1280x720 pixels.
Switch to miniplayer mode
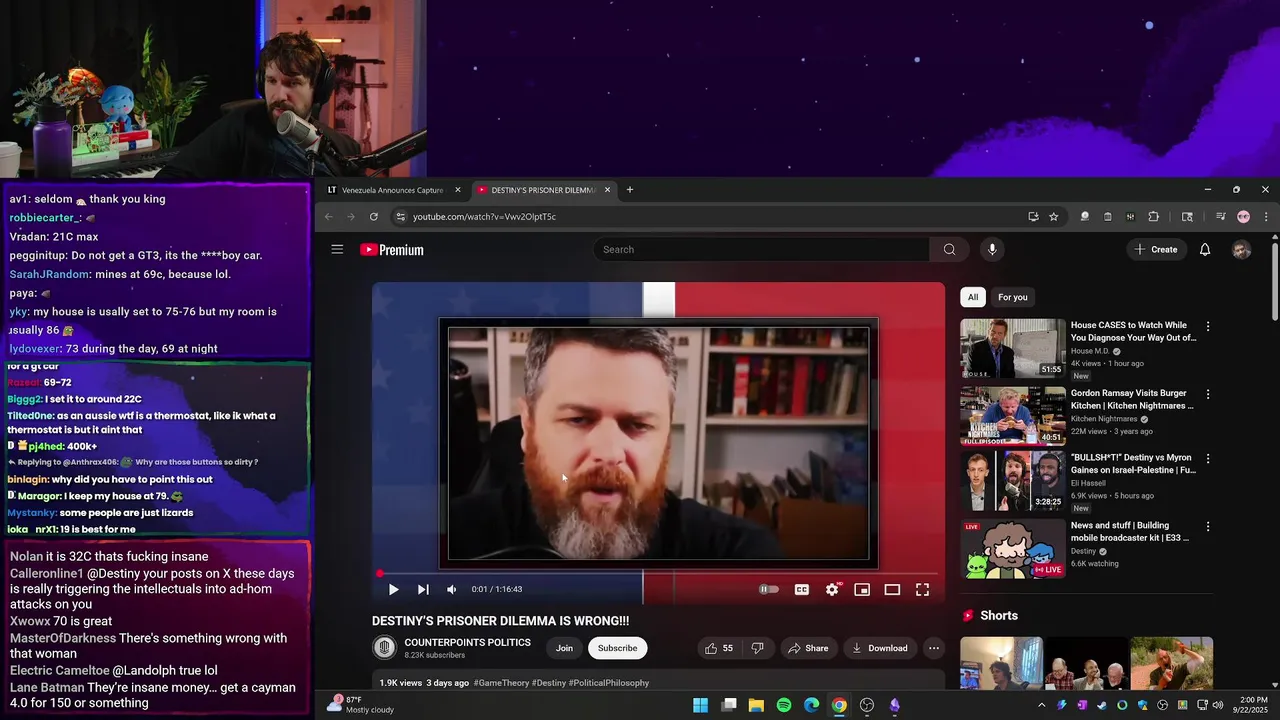pos(862,590)
